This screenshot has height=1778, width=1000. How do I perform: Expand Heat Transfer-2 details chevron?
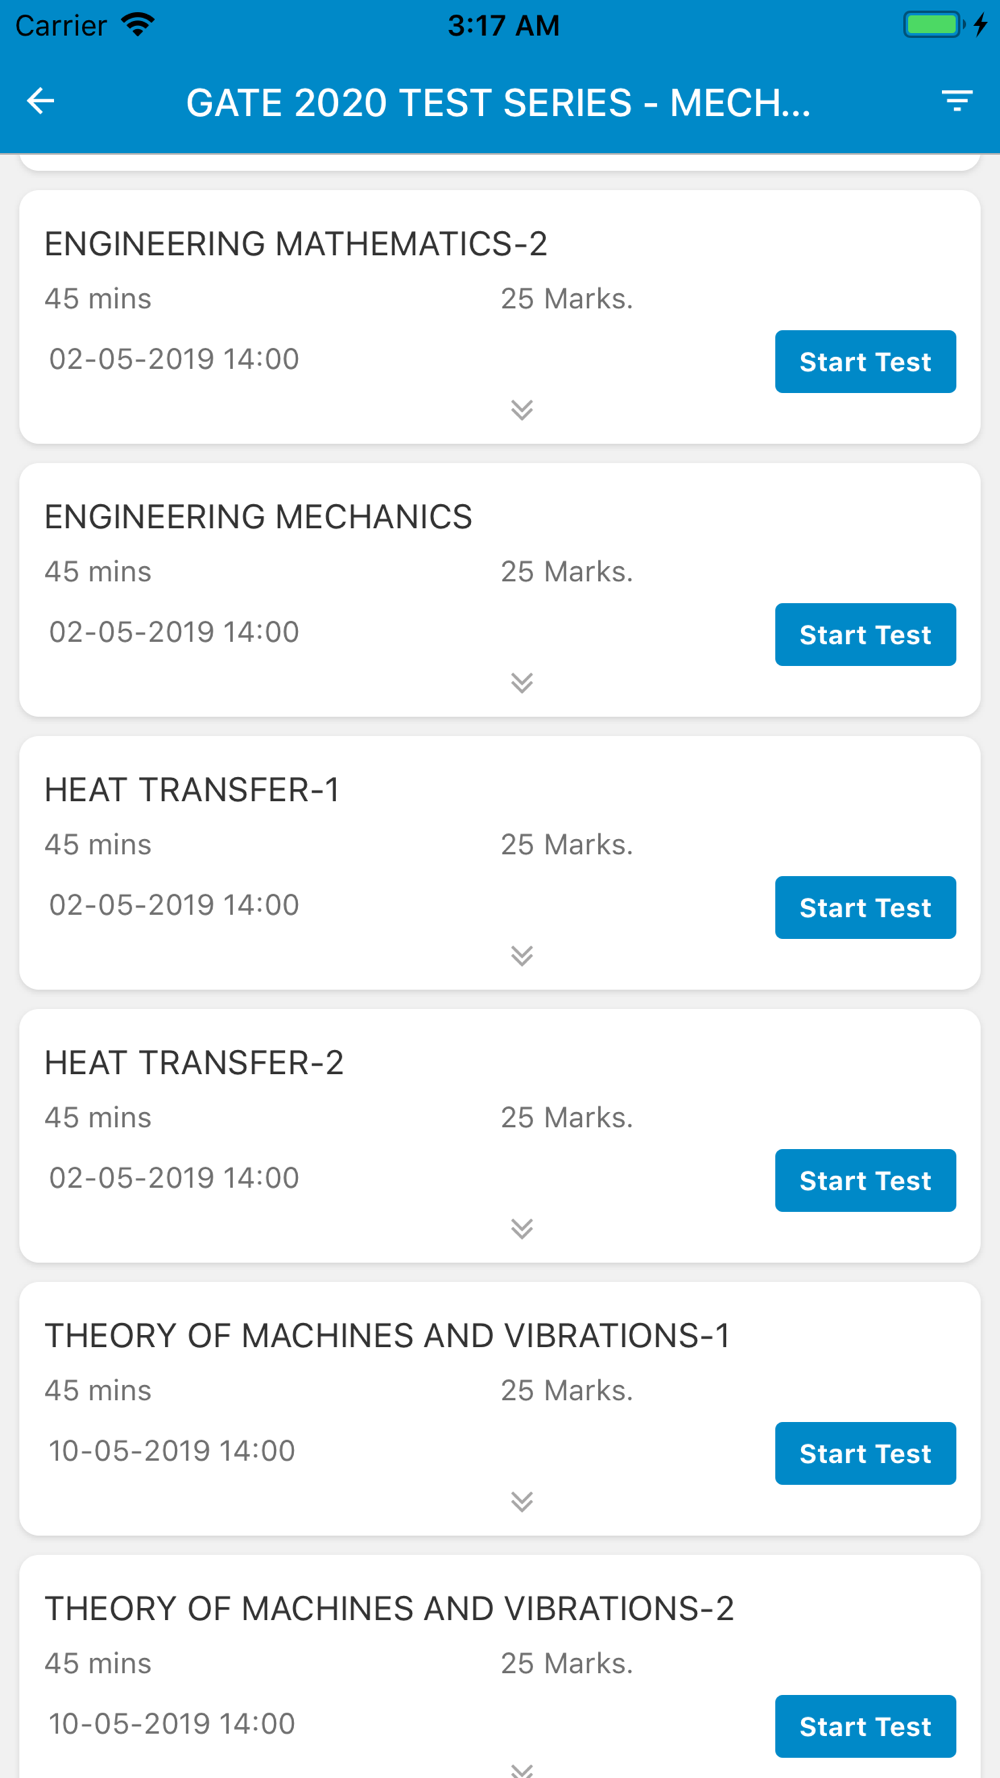tap(522, 1229)
